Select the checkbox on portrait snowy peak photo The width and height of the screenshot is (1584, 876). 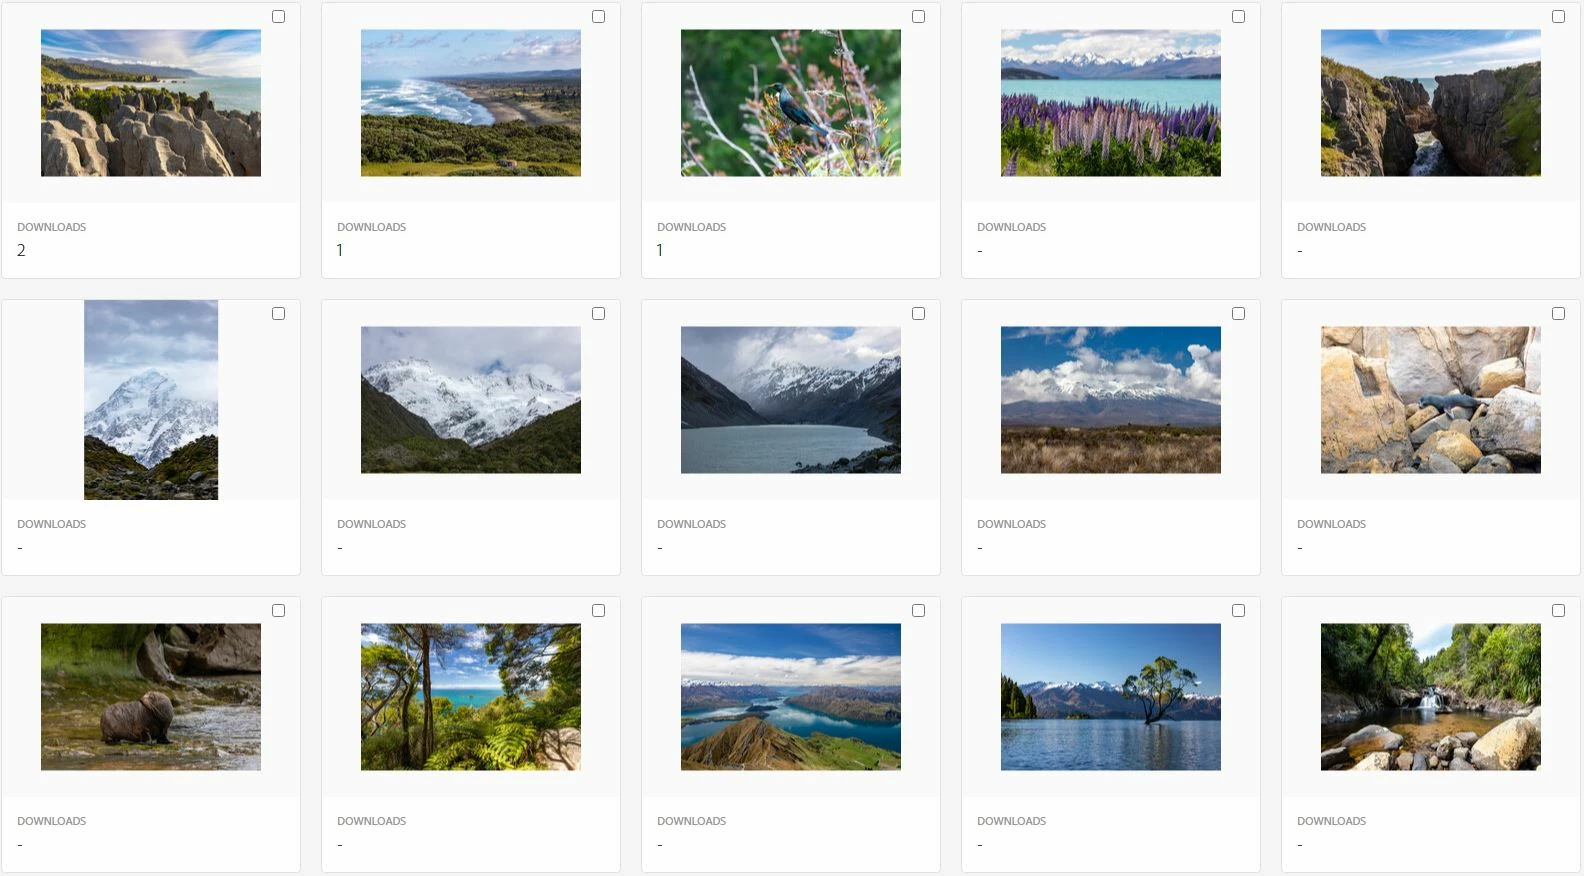278,314
